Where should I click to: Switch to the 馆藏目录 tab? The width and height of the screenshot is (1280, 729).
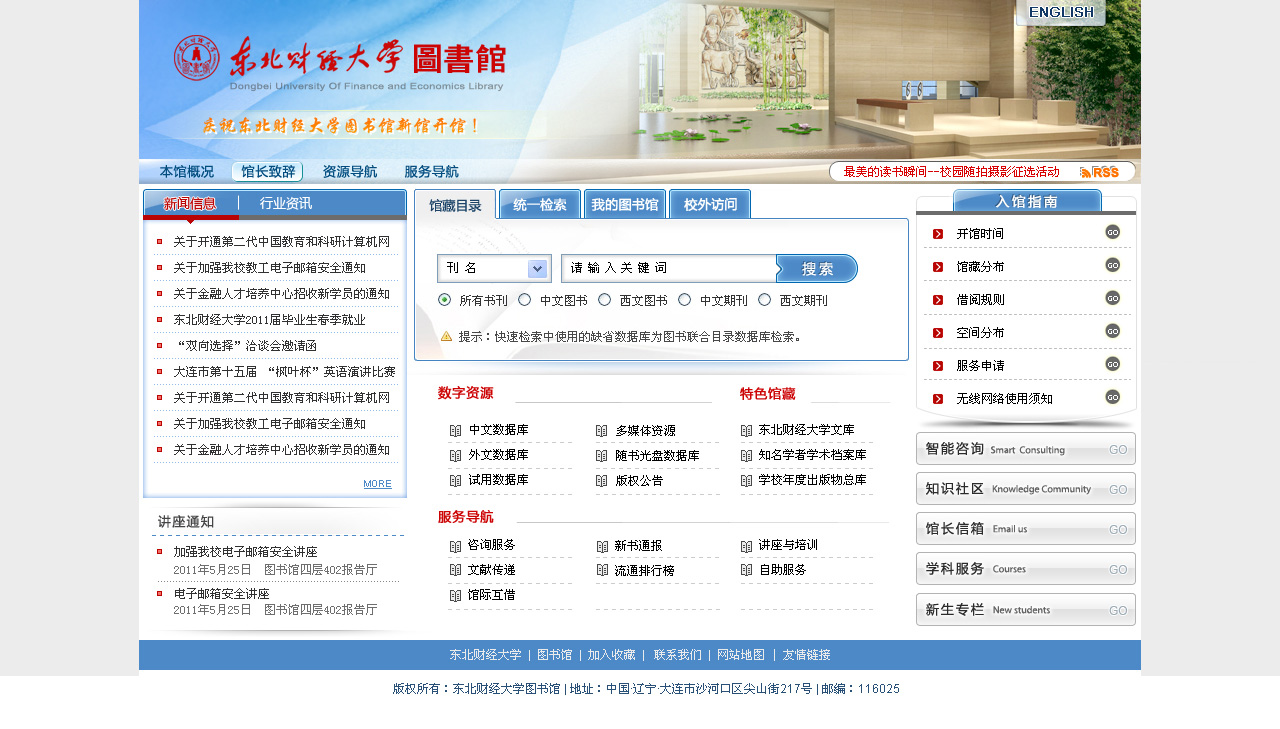click(455, 205)
